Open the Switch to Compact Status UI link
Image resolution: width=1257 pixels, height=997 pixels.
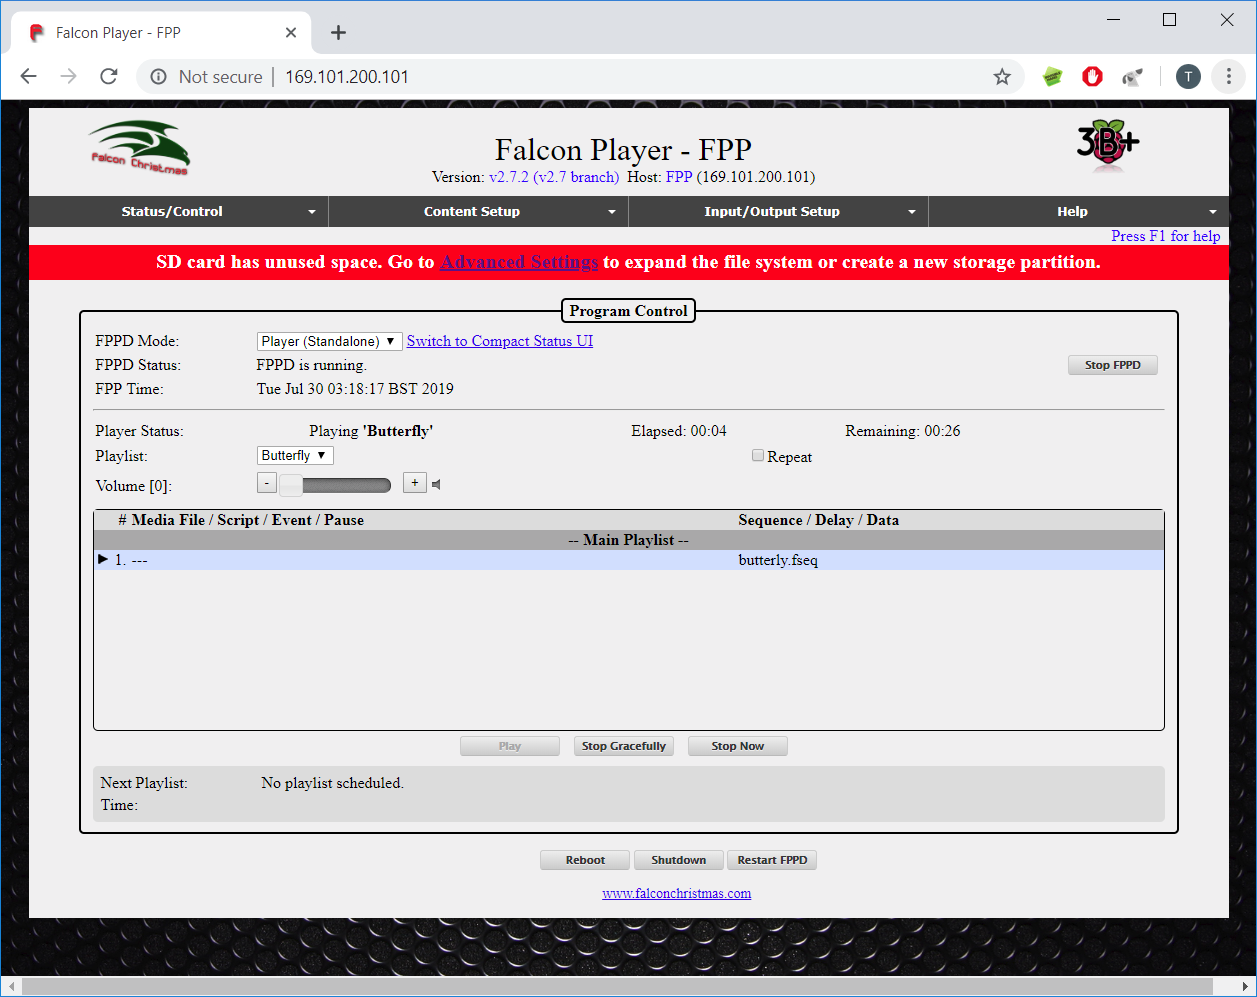pyautogui.click(x=500, y=341)
